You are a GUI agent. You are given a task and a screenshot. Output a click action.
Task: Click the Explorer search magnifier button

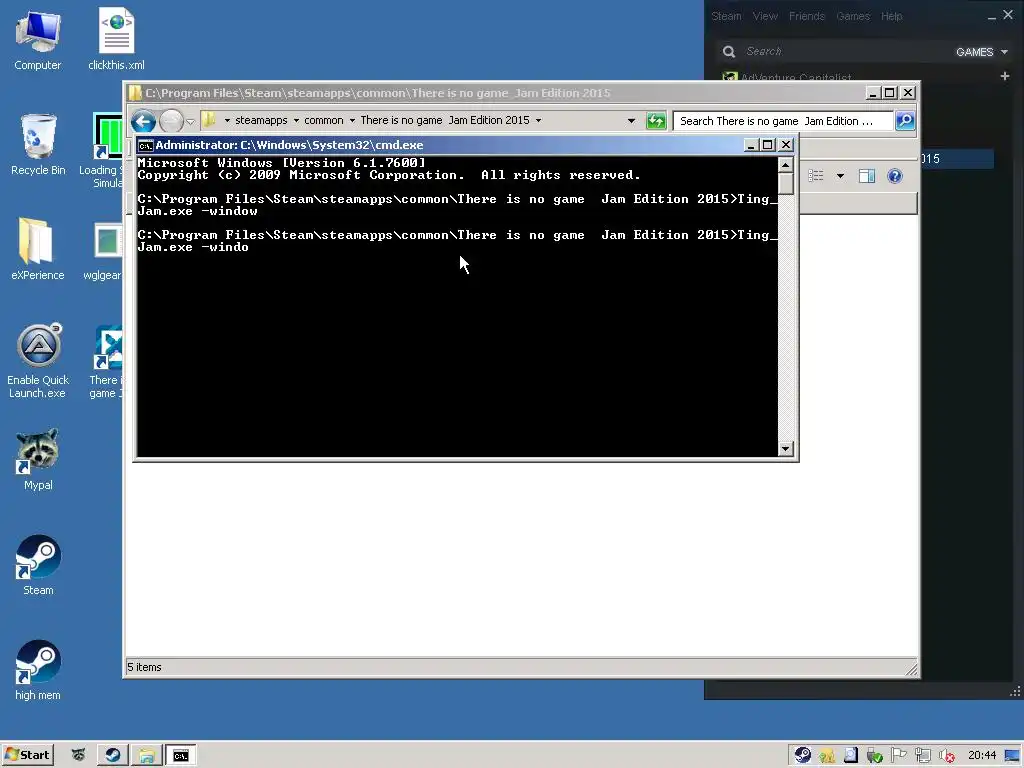click(904, 121)
